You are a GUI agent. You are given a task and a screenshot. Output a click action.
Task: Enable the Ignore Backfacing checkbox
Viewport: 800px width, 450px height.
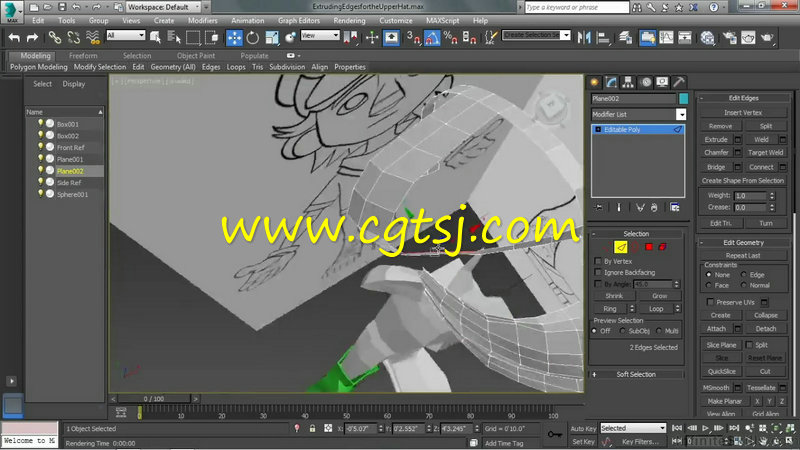coord(598,272)
